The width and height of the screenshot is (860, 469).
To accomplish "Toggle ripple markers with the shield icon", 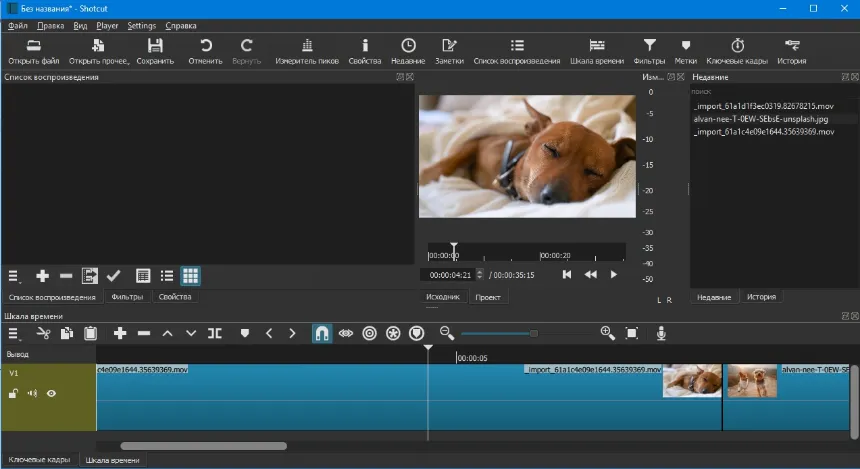I will coord(417,333).
